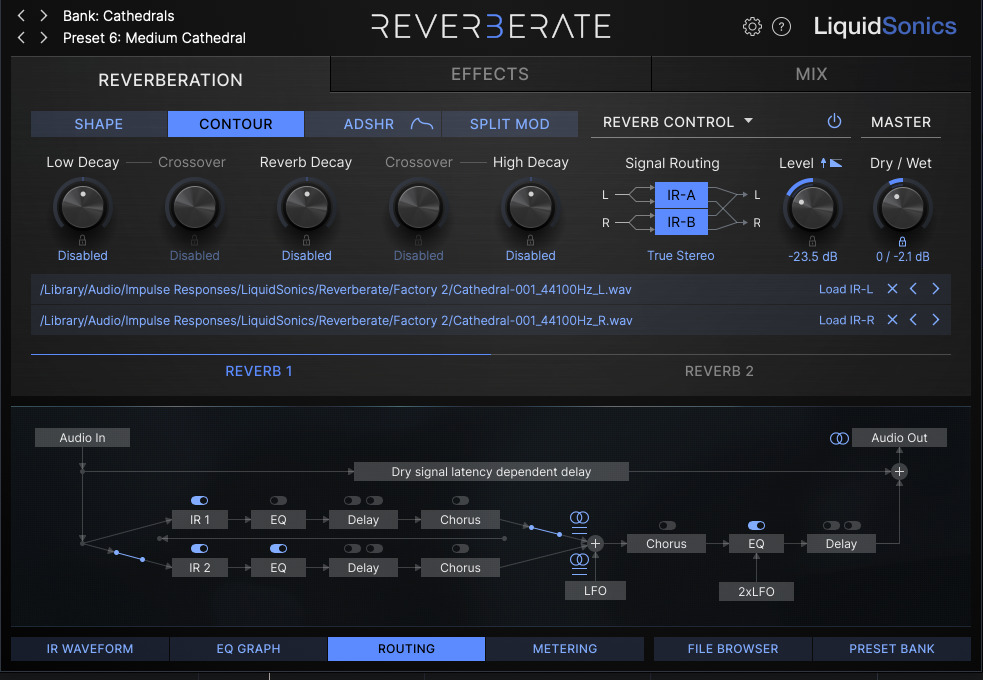Clear the IR-R file with the X

pos(892,320)
